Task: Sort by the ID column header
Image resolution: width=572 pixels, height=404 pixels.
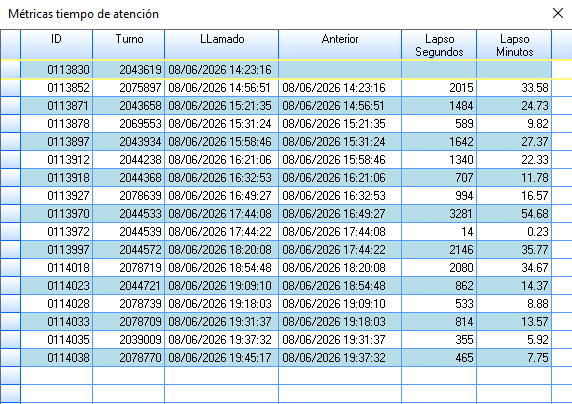Action: point(57,45)
